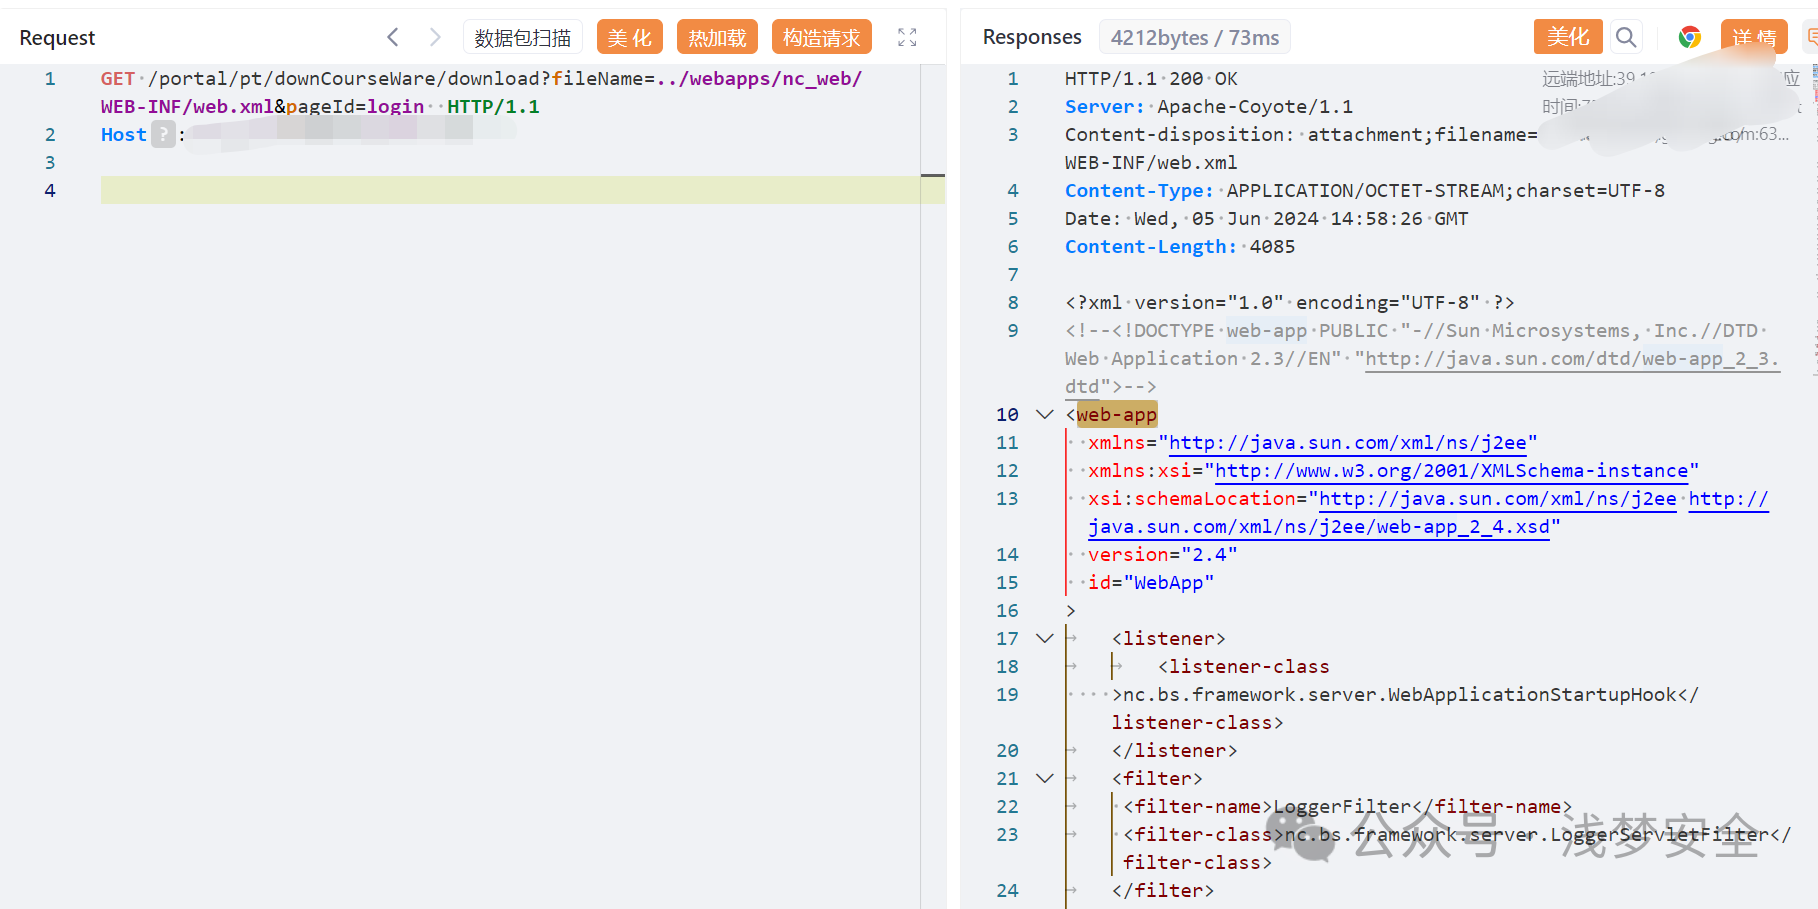Click the 热加载 button
This screenshot has height=909, width=1818.
pos(717,37)
